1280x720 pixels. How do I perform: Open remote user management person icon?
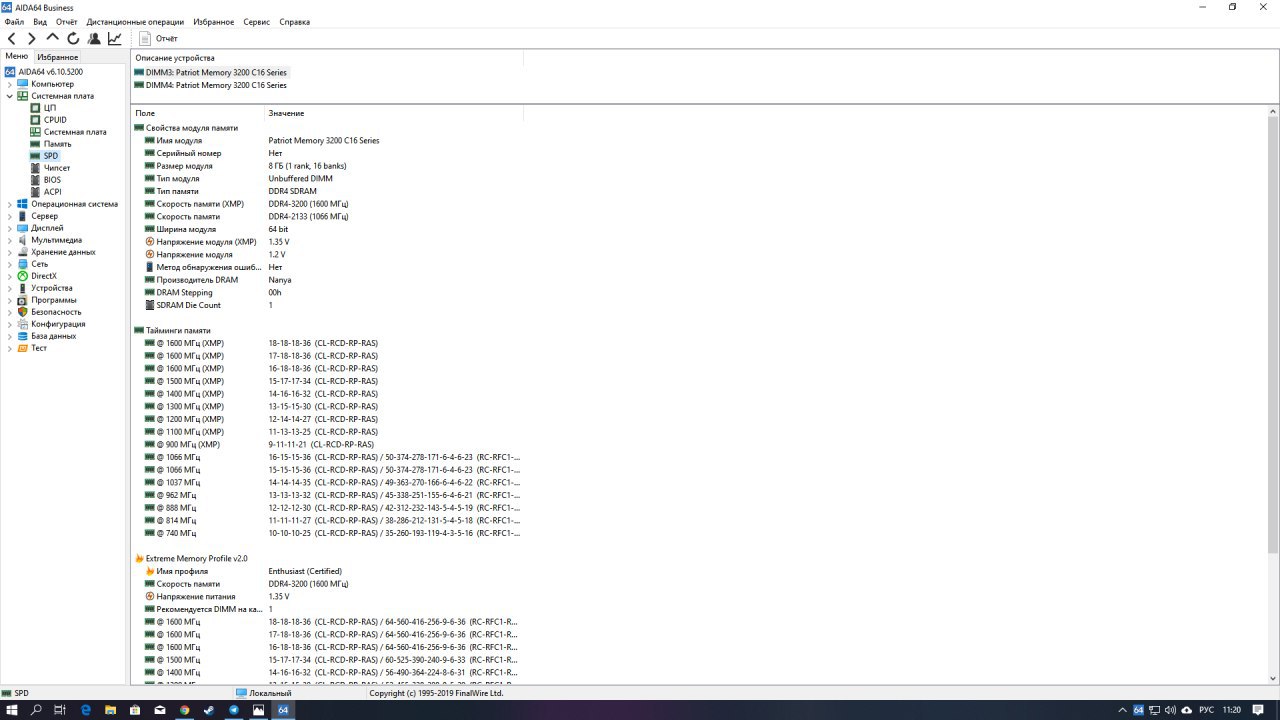(x=94, y=39)
